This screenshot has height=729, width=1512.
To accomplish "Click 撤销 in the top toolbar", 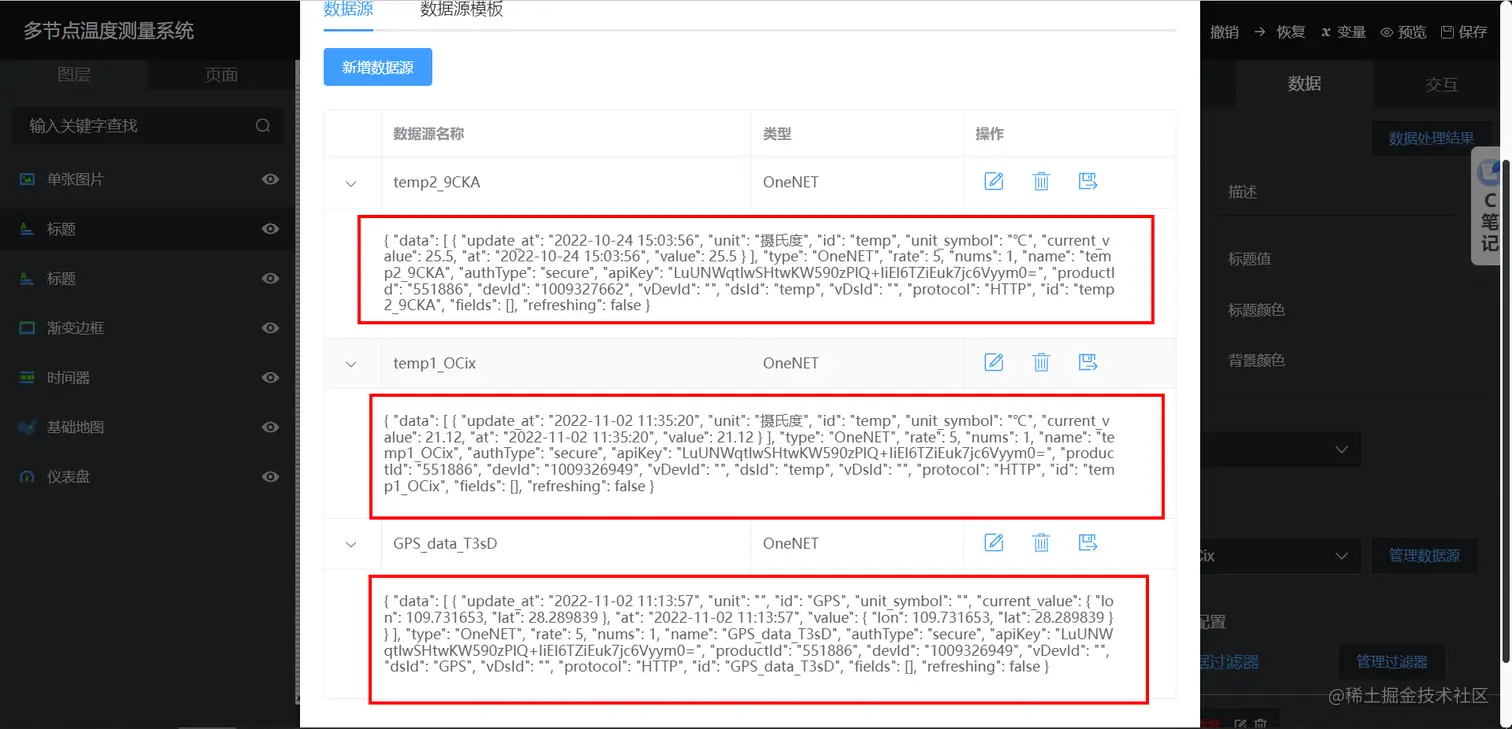I will tap(1224, 32).
